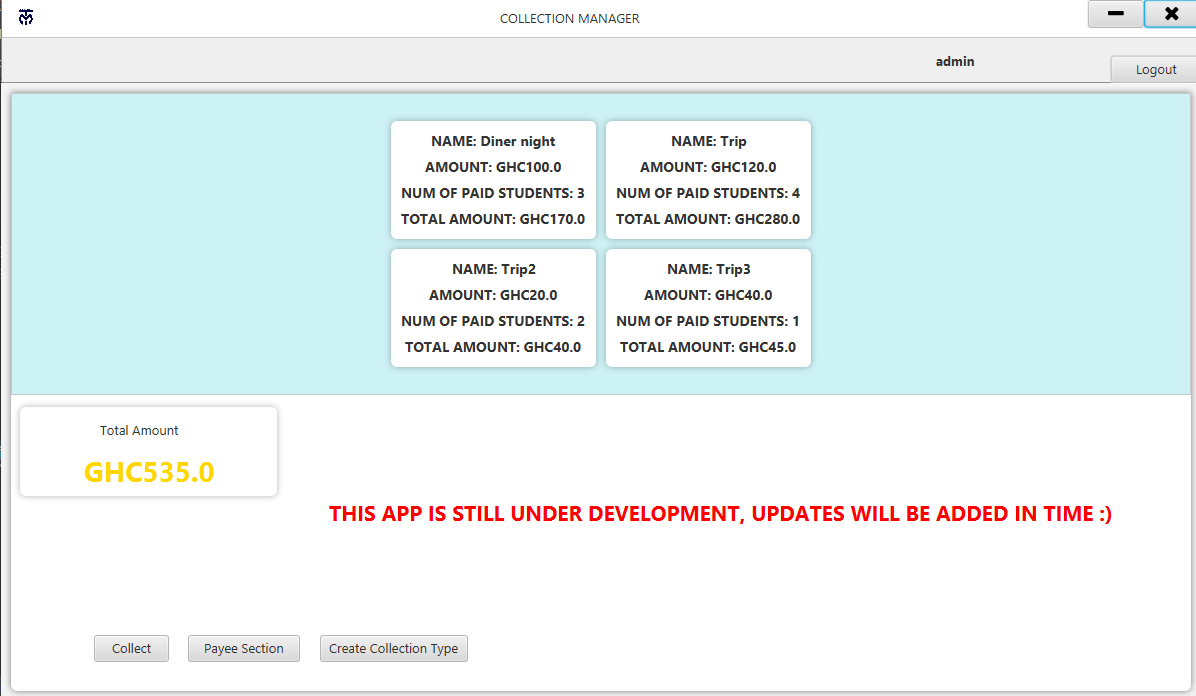Select the Trip collection card name
The width and height of the screenshot is (1196, 696).
pos(708,142)
